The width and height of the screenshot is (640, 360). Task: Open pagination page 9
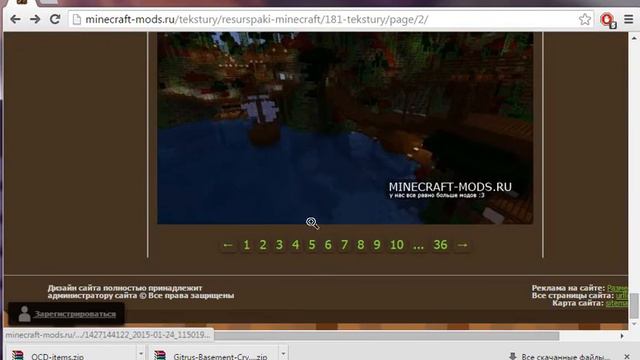377,245
